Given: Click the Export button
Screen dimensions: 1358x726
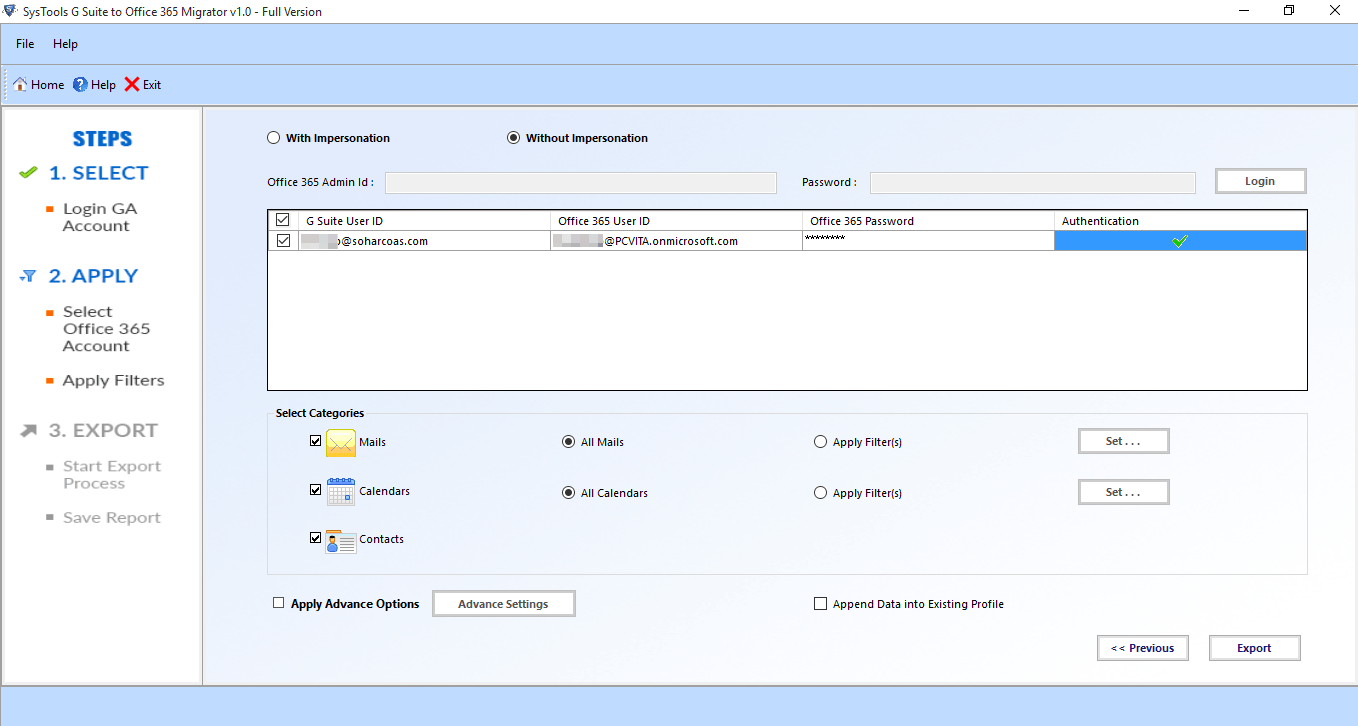Looking at the screenshot, I should 1254,648.
